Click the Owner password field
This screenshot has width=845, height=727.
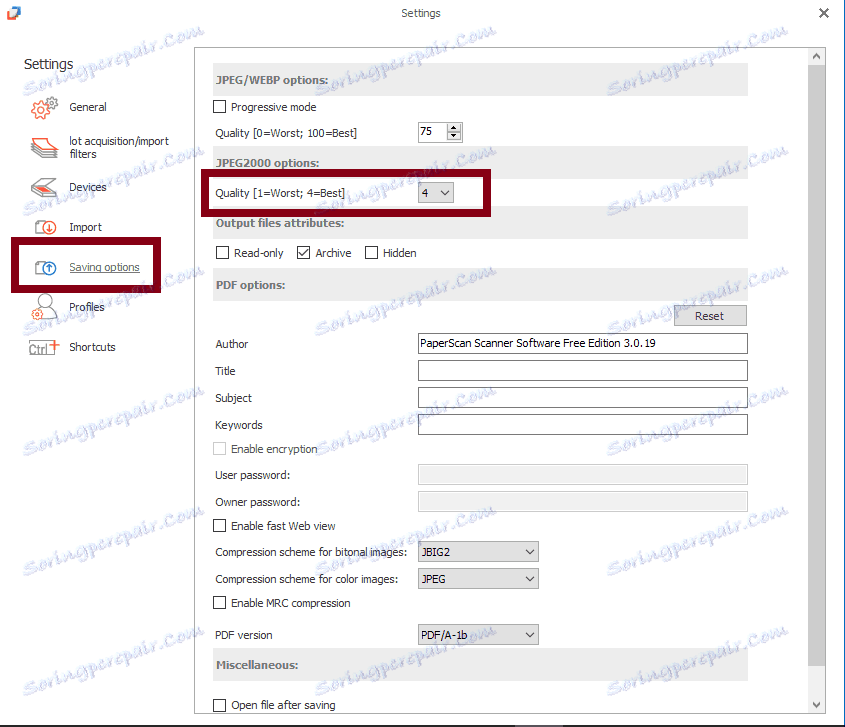(583, 502)
